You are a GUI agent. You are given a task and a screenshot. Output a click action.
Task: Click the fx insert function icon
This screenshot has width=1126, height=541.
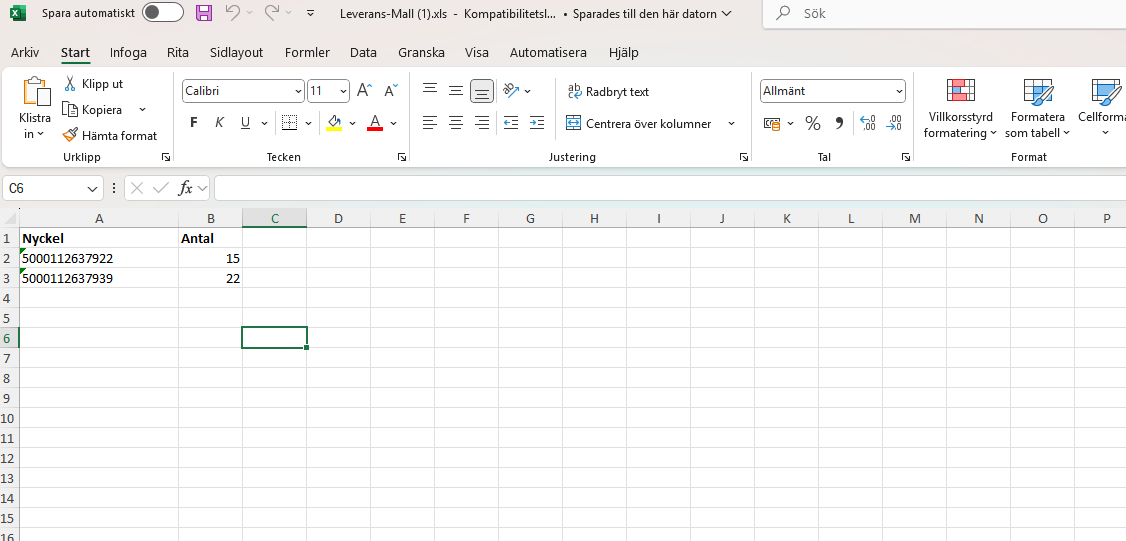pos(186,188)
